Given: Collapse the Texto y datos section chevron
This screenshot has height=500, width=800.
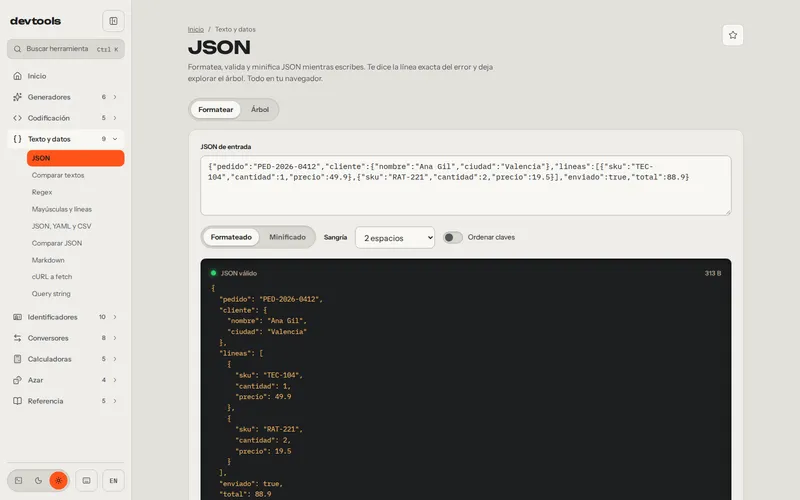Looking at the screenshot, I should (x=115, y=139).
